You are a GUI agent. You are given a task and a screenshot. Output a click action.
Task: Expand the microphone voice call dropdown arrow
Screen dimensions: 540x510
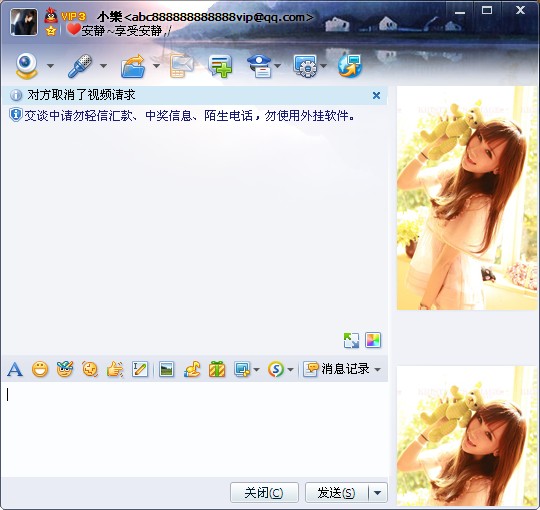(103, 66)
